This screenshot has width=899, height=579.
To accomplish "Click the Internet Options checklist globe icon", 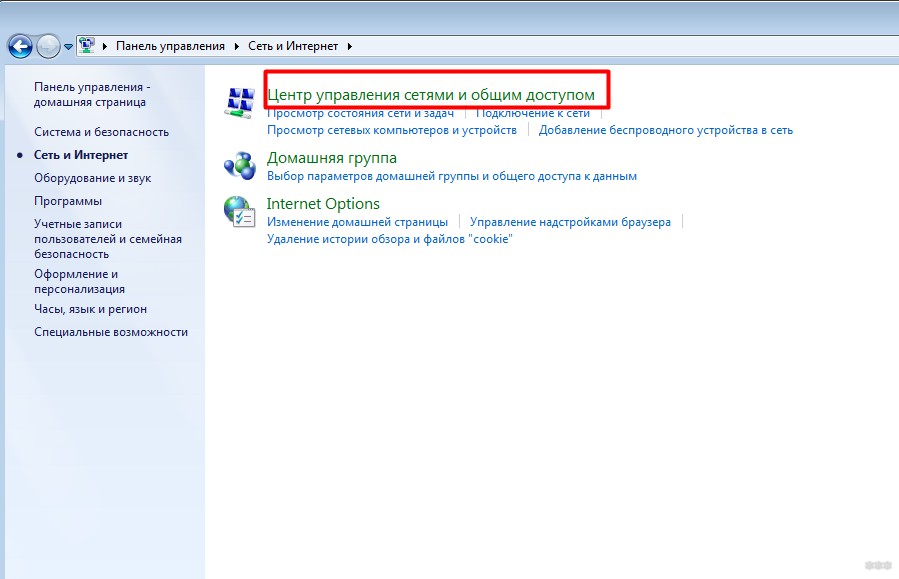I will (240, 211).
